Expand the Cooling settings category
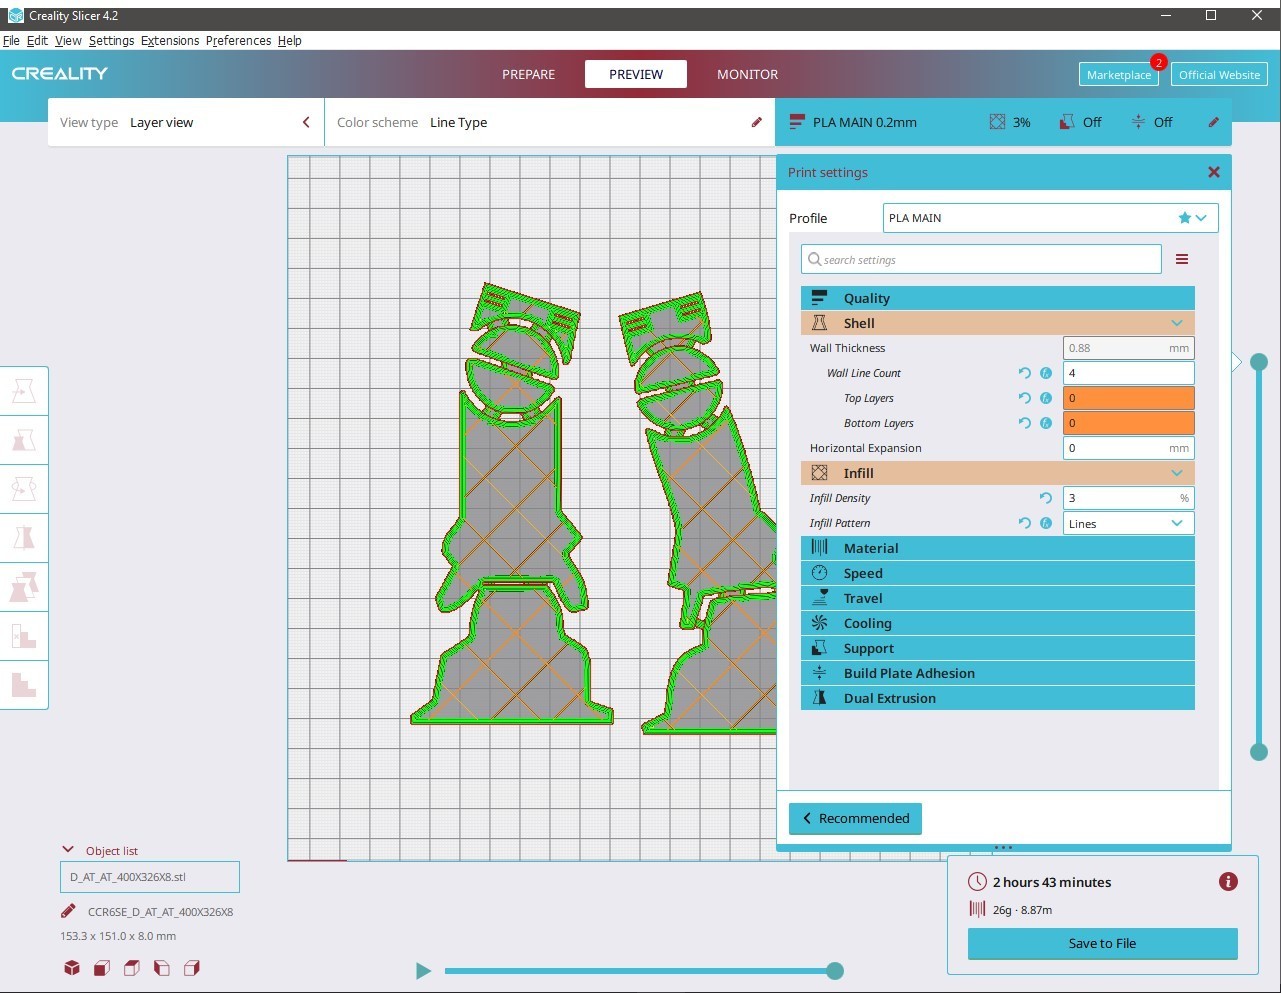 [x=998, y=623]
